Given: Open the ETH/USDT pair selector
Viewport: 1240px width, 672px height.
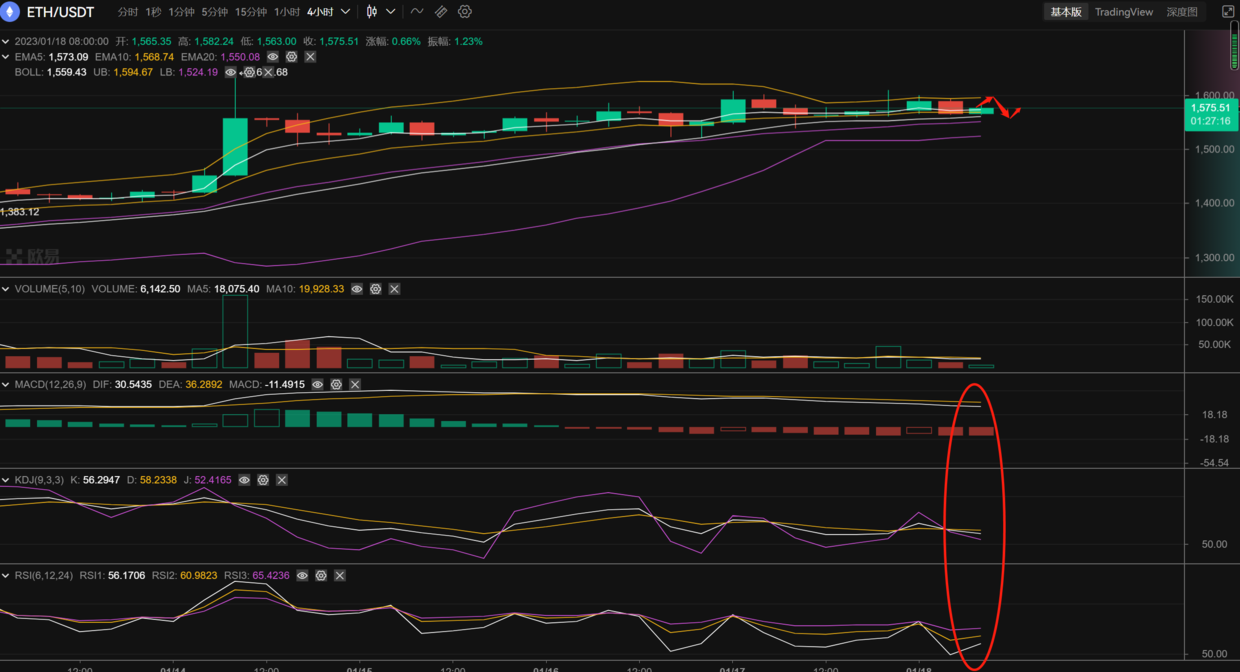Looking at the screenshot, I should [60, 12].
